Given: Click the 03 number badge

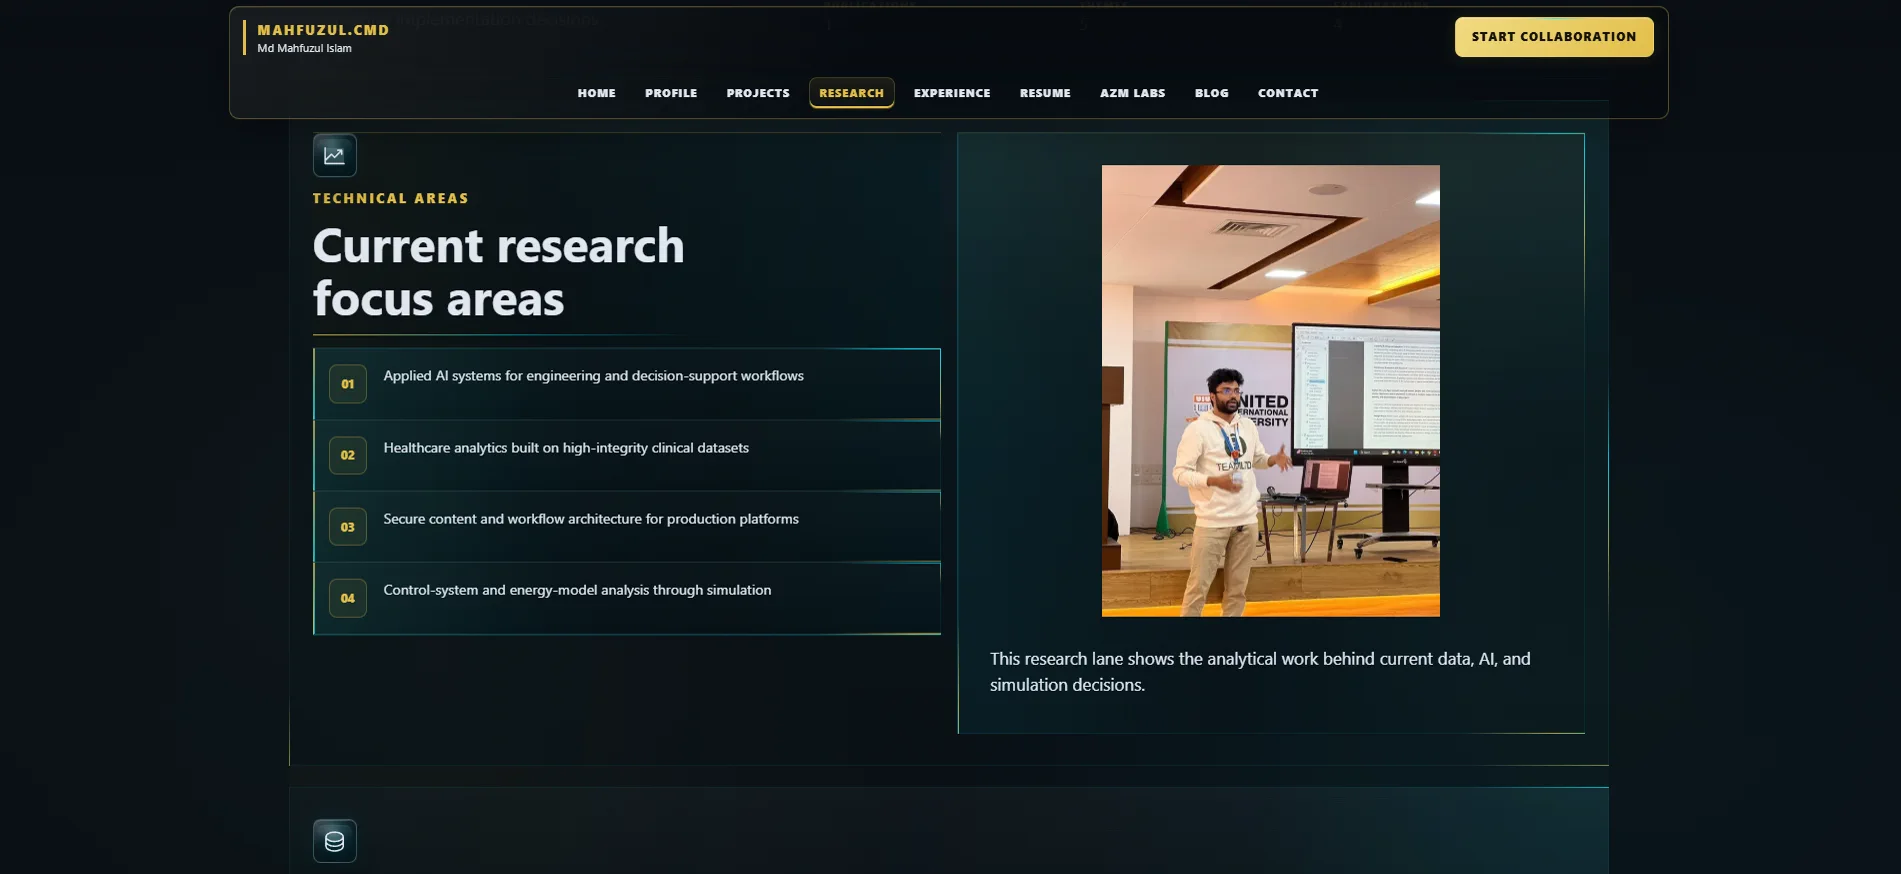Looking at the screenshot, I should [x=348, y=527].
